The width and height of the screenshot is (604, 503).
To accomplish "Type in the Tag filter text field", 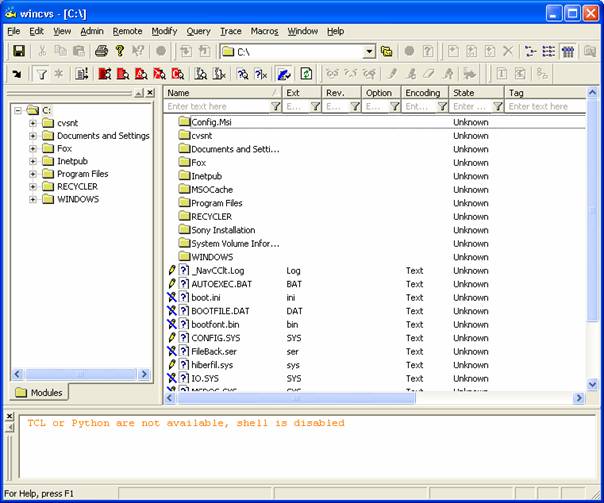I will 538,106.
